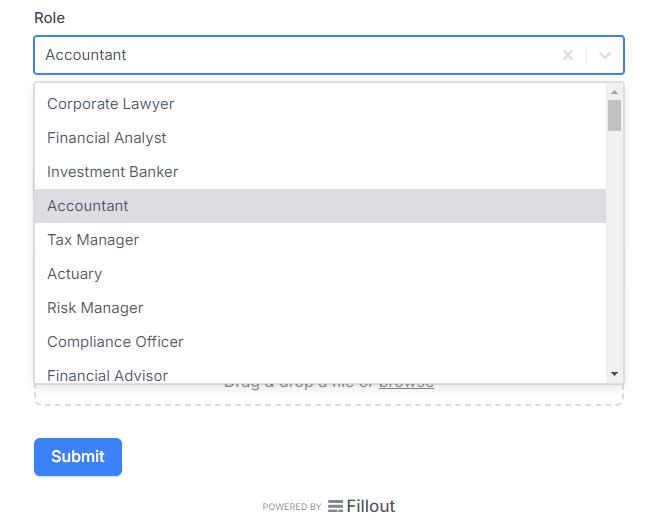Clear the selected Accountant role
The image size is (654, 526).
(x=568, y=55)
